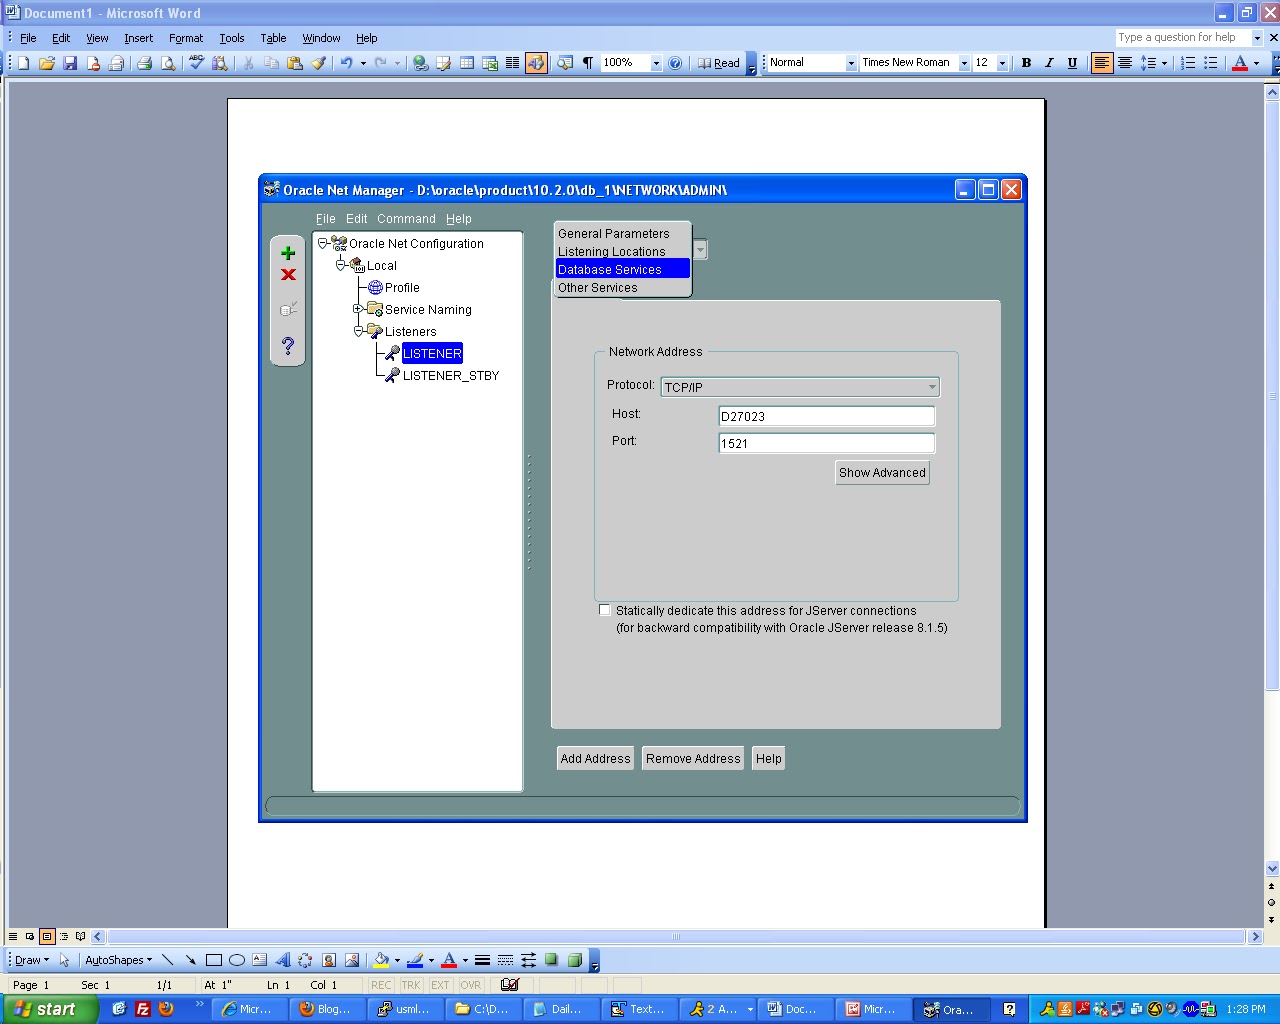Open the Draw dropdown menu
The width and height of the screenshot is (1280, 1024).
tap(31, 960)
